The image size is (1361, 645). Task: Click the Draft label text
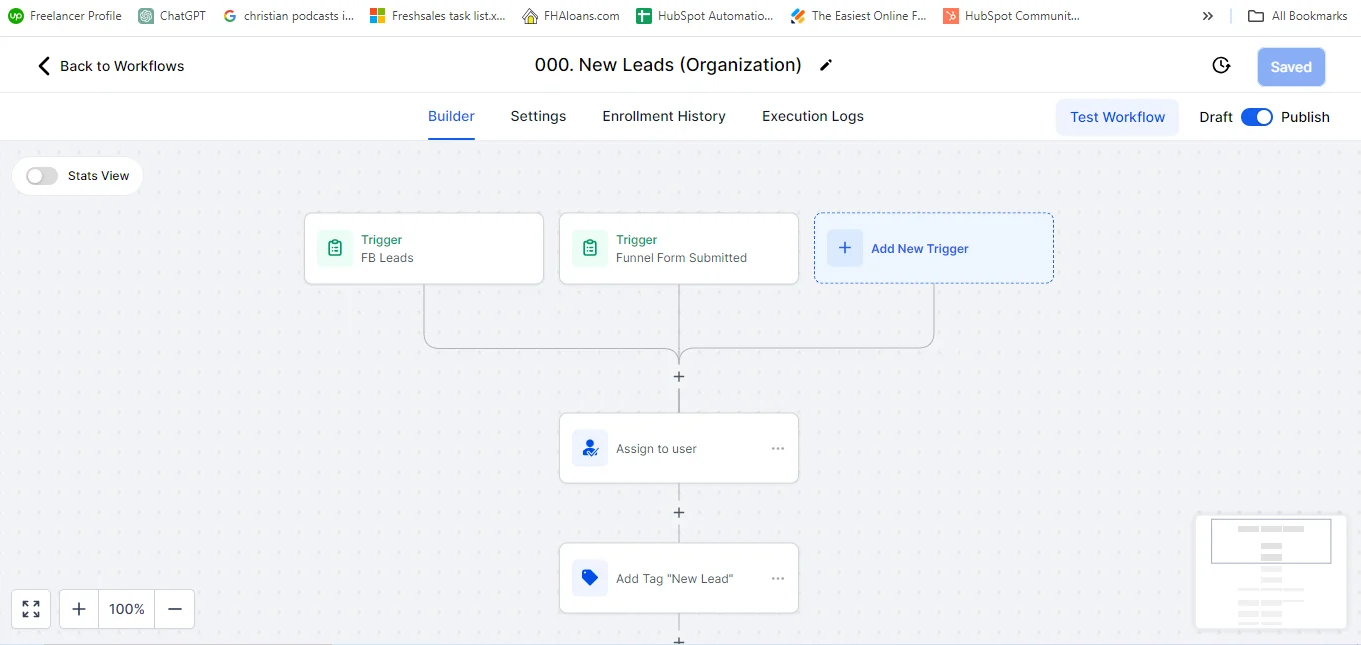1216,117
